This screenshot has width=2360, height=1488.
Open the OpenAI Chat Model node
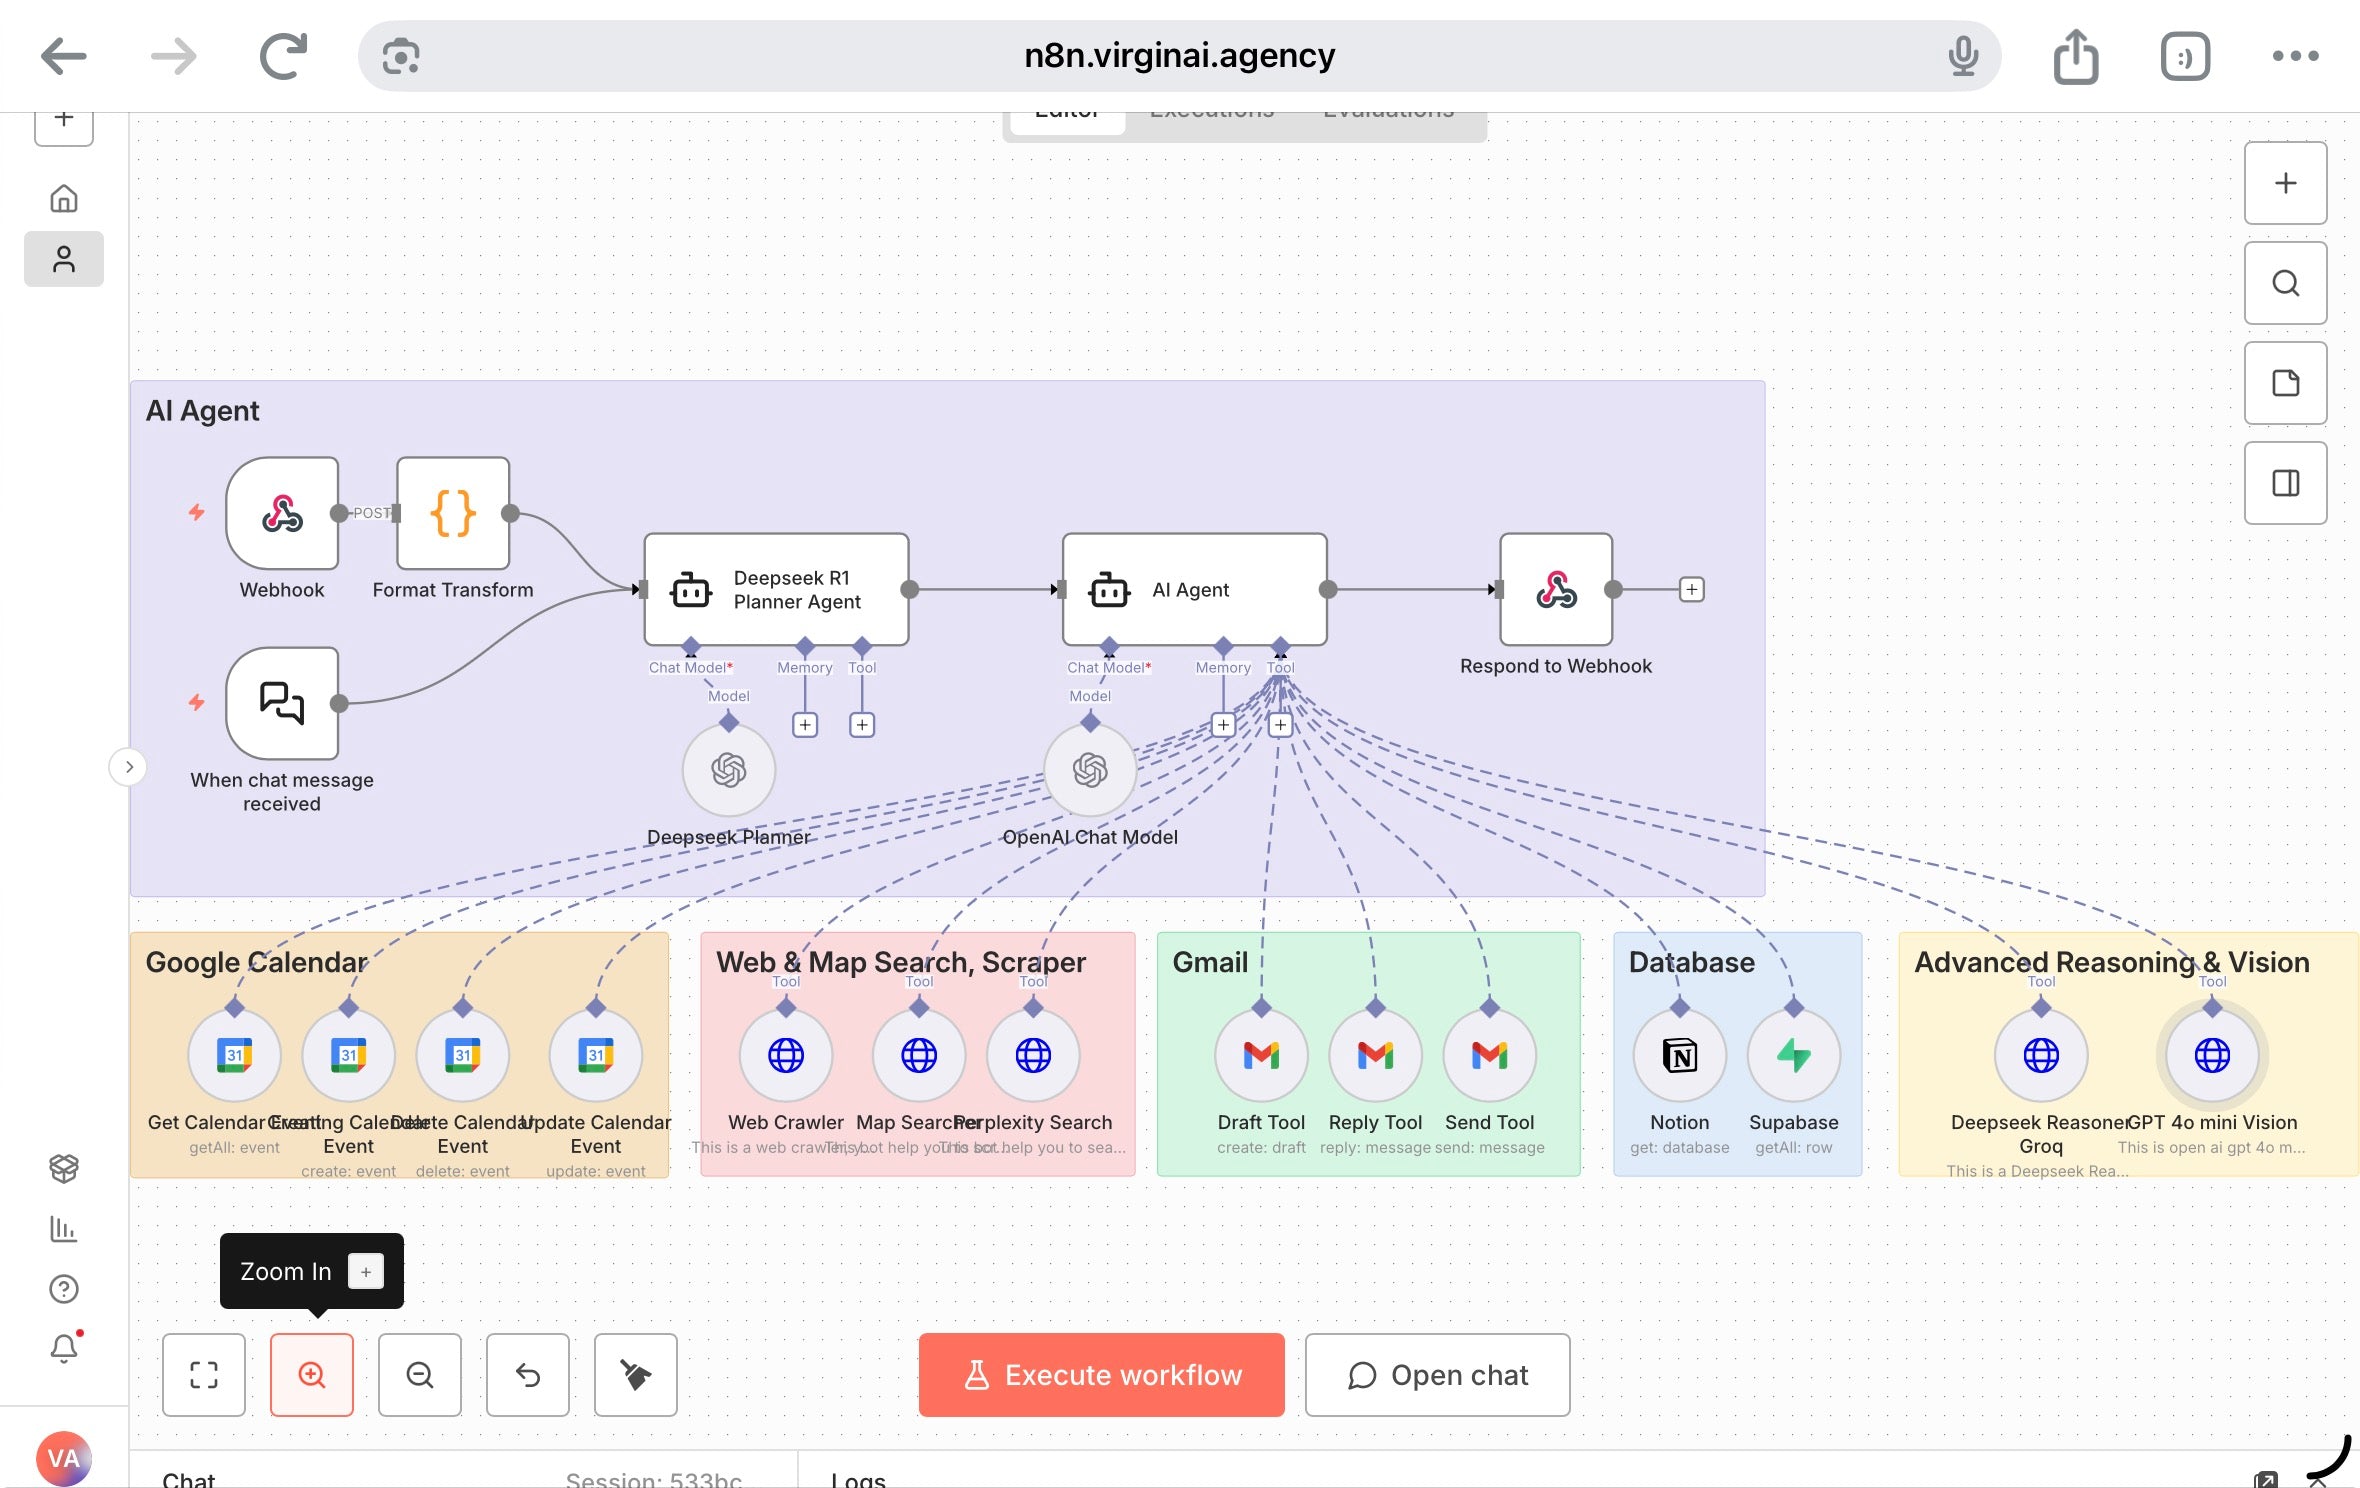point(1090,770)
